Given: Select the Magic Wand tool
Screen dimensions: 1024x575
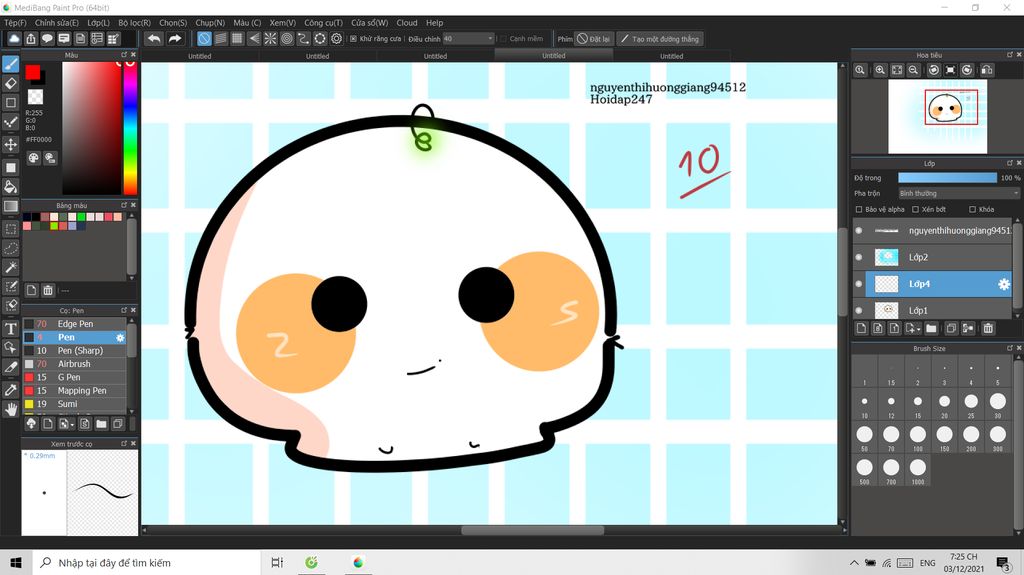Looking at the screenshot, I should pos(10,267).
